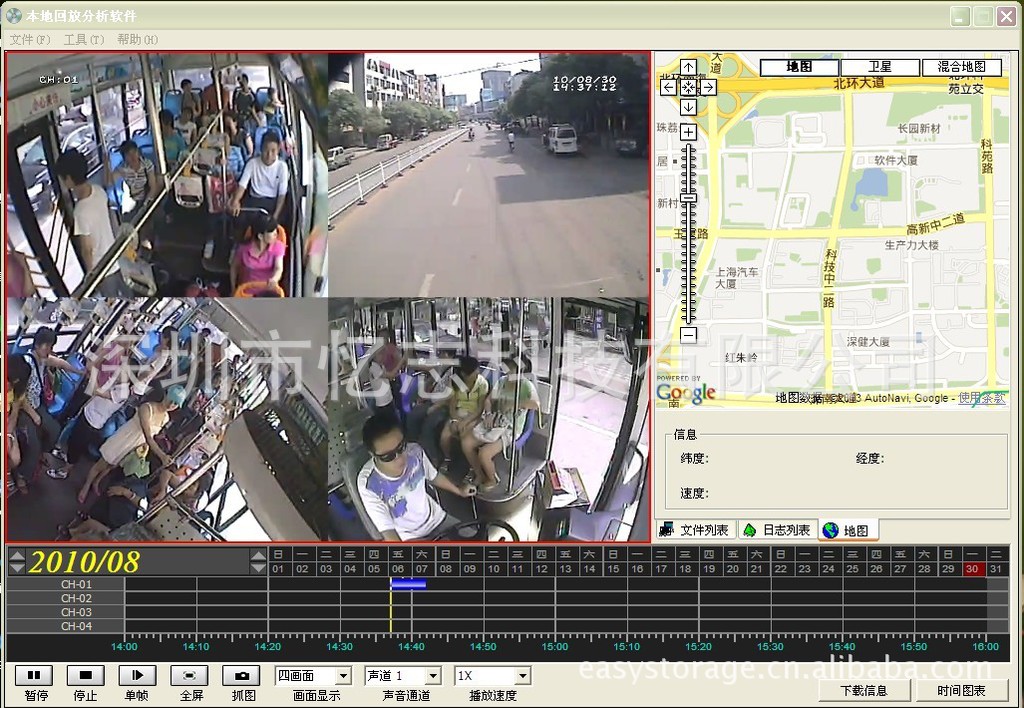Click the up arrow right of 2010/08
Screen dimensions: 1024x708
point(259,556)
